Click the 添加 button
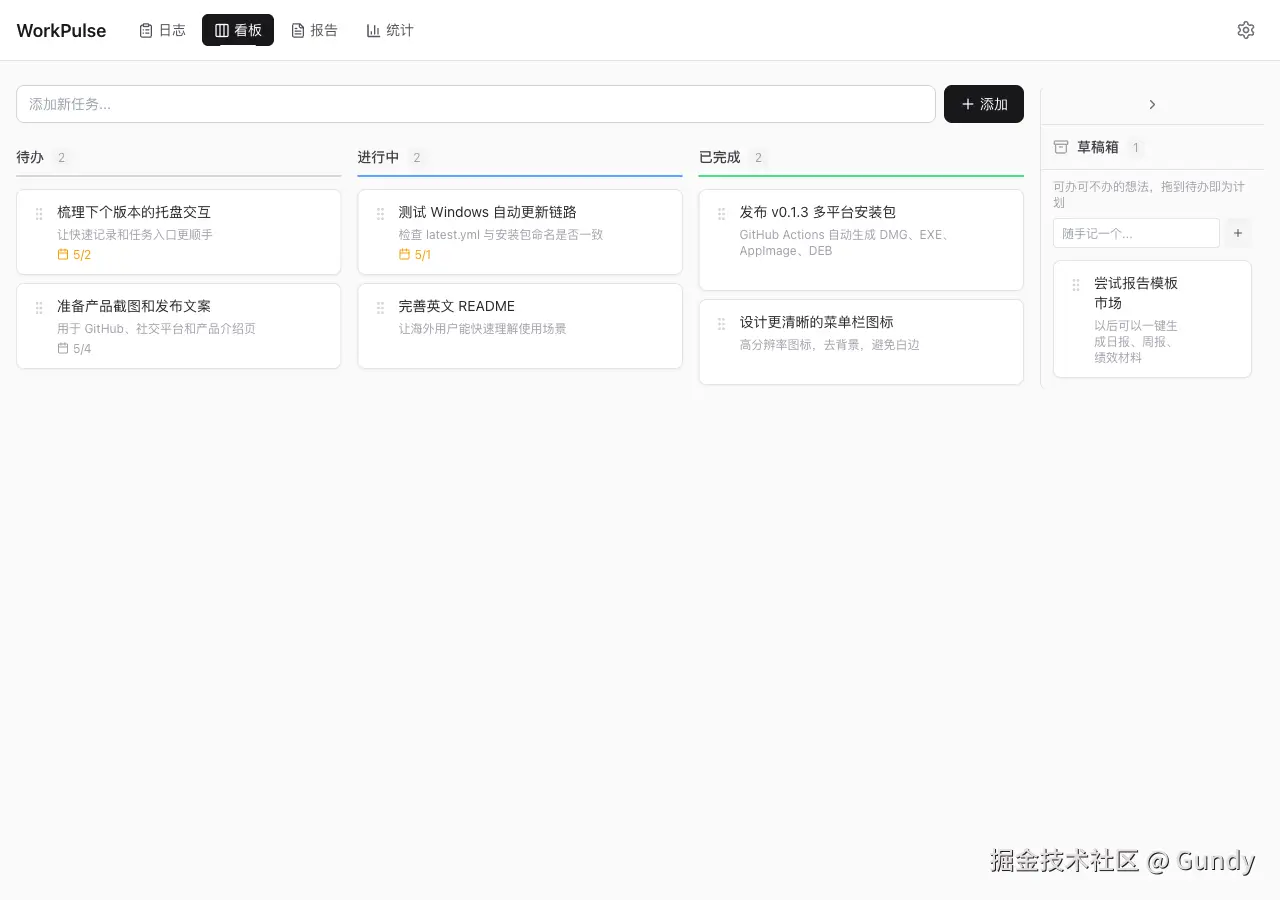Image resolution: width=1280 pixels, height=900 pixels. pyautogui.click(x=984, y=104)
